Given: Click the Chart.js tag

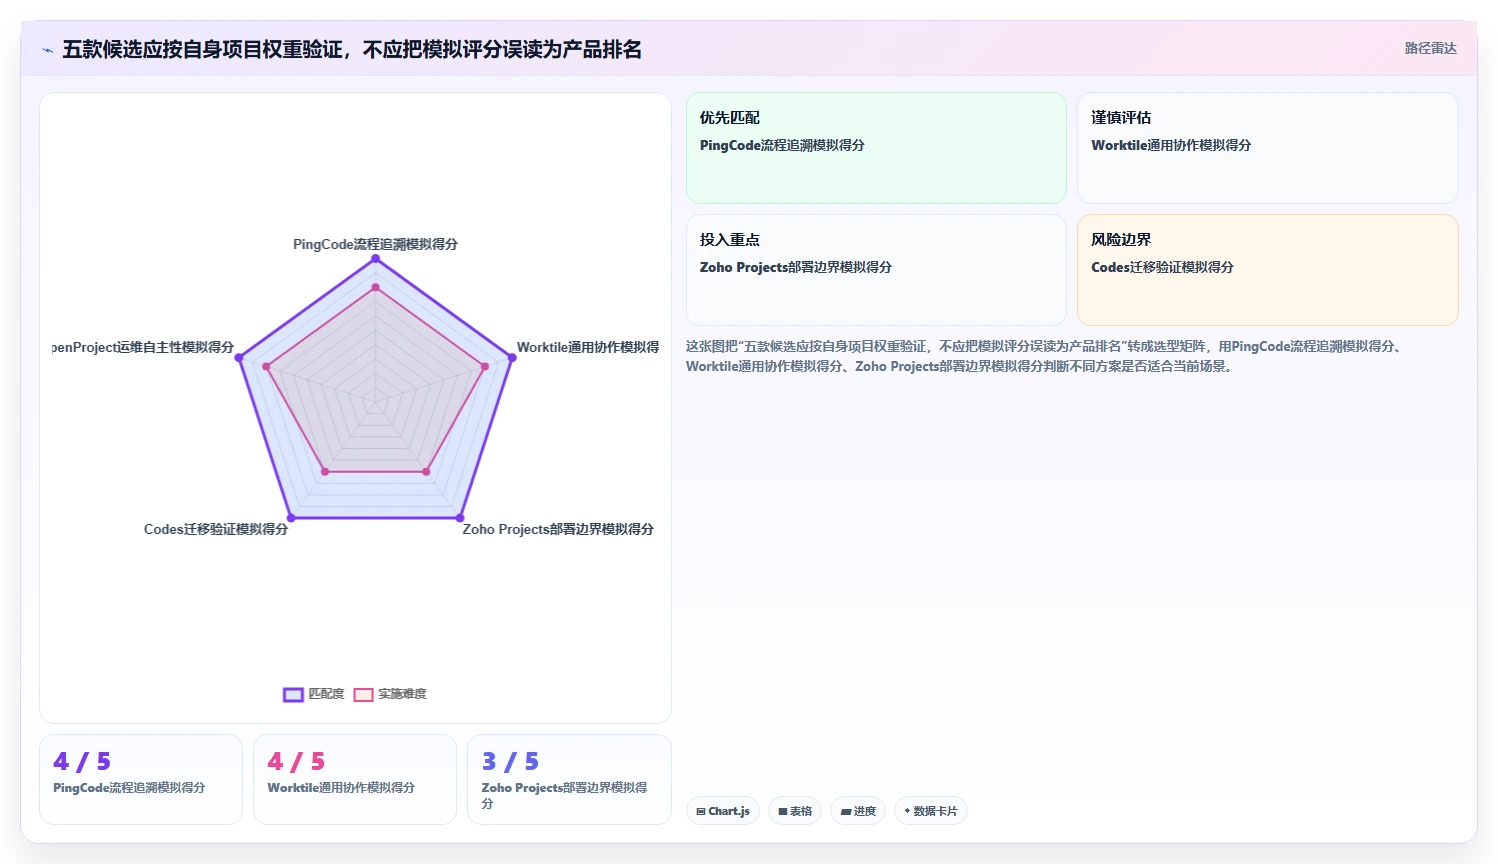Looking at the screenshot, I should (x=723, y=811).
